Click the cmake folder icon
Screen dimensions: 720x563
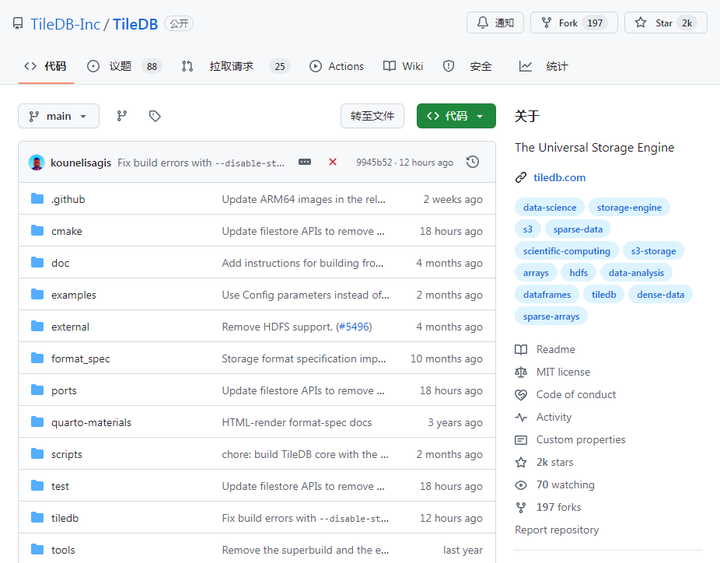pos(37,230)
